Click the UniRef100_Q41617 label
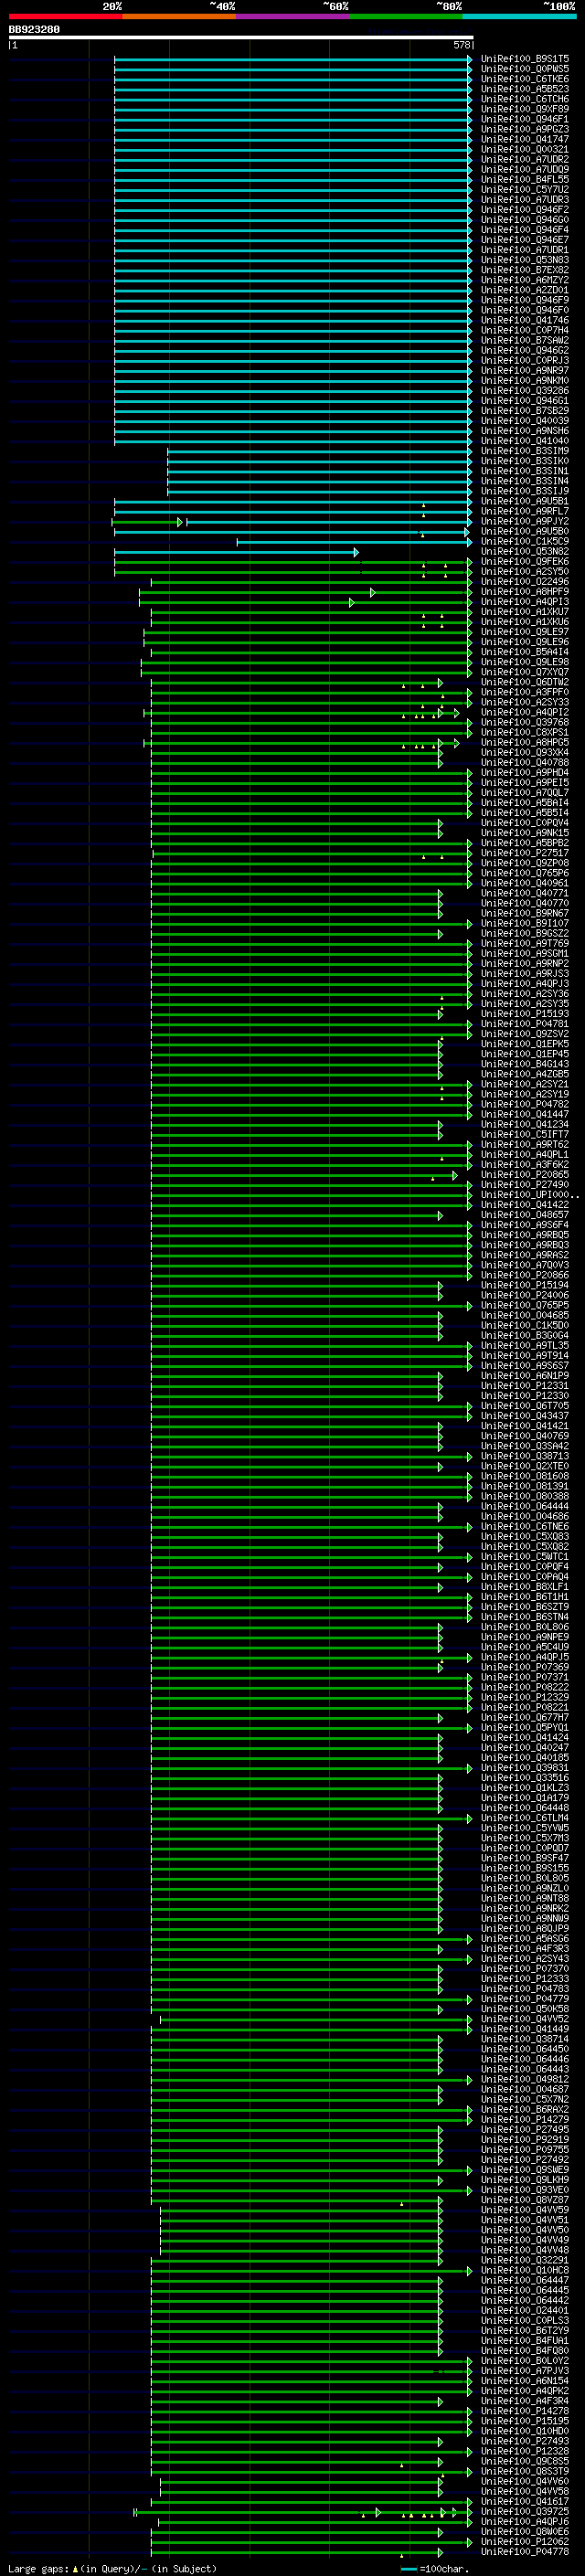This screenshot has width=585, height=2576. (525, 2501)
